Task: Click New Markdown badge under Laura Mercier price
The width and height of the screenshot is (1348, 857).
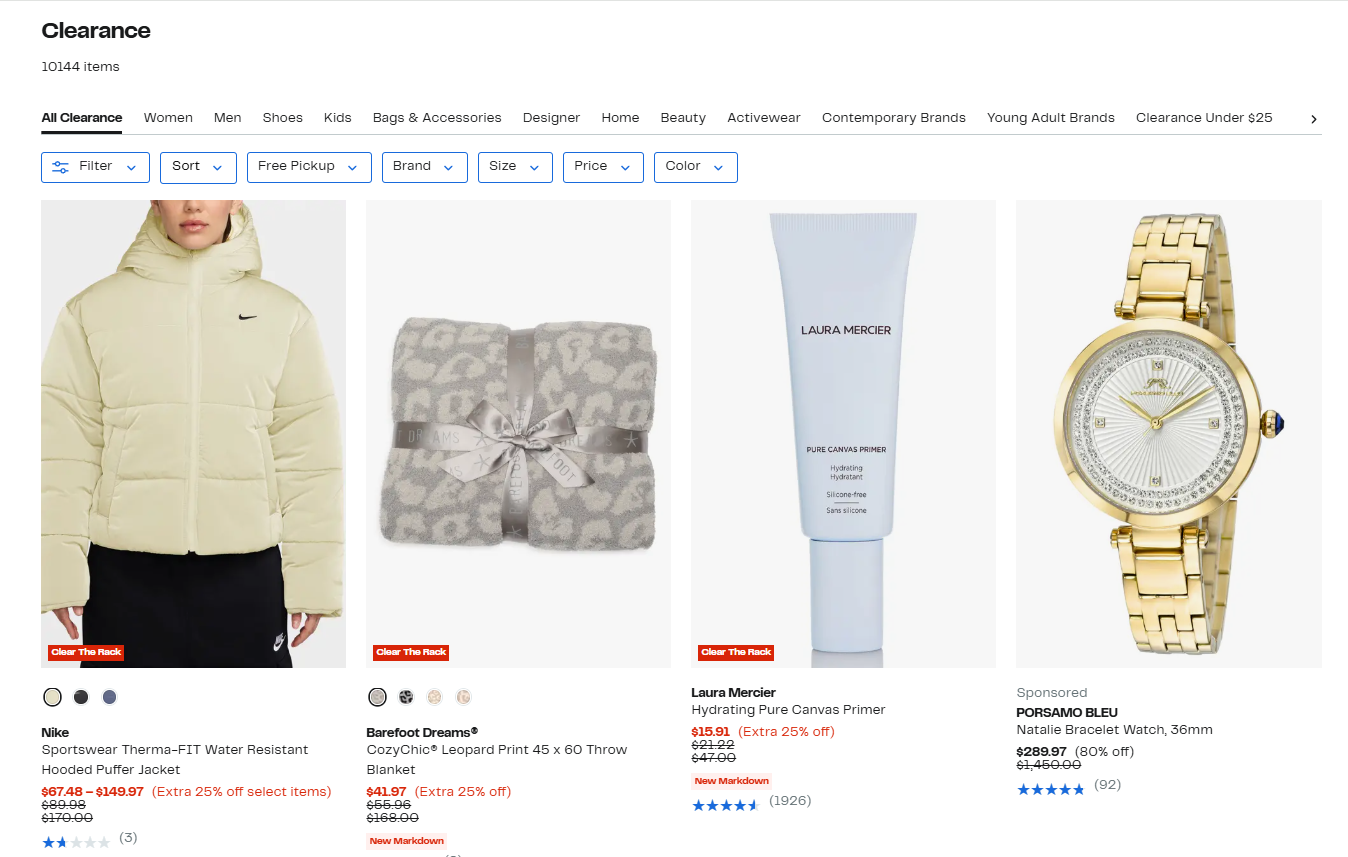Action: [731, 781]
